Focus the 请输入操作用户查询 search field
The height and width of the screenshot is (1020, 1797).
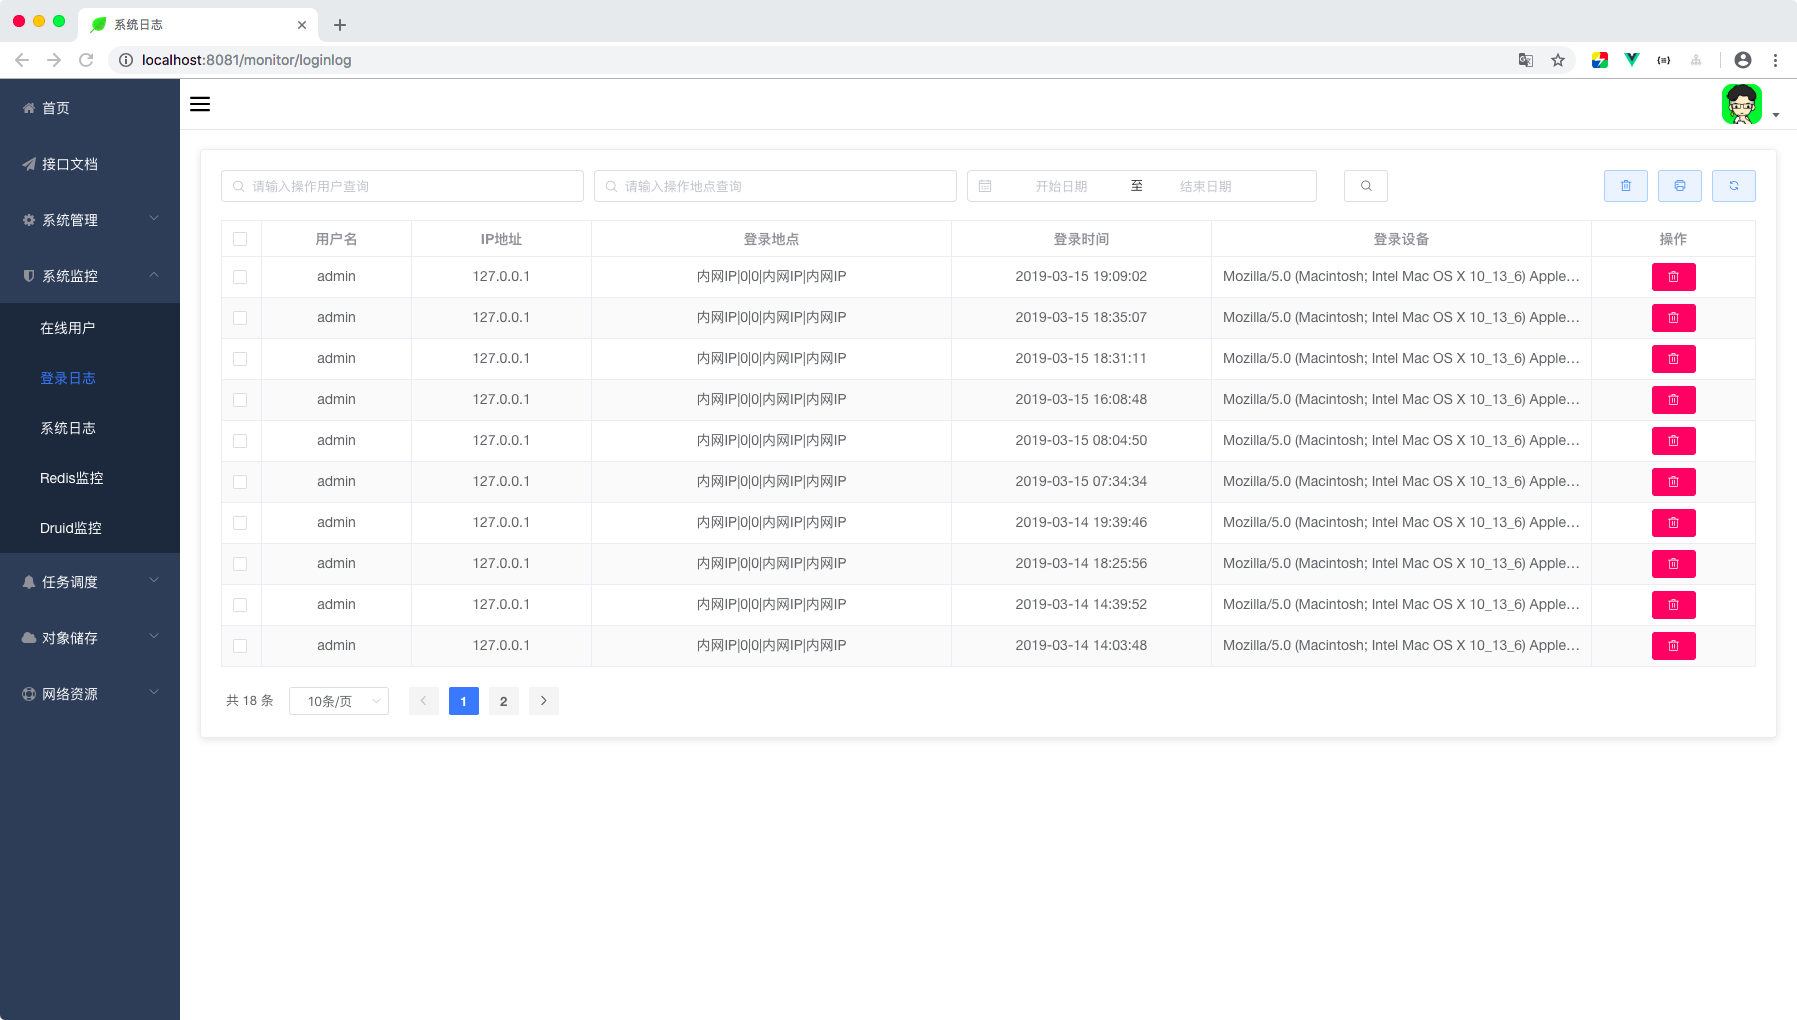coord(402,186)
